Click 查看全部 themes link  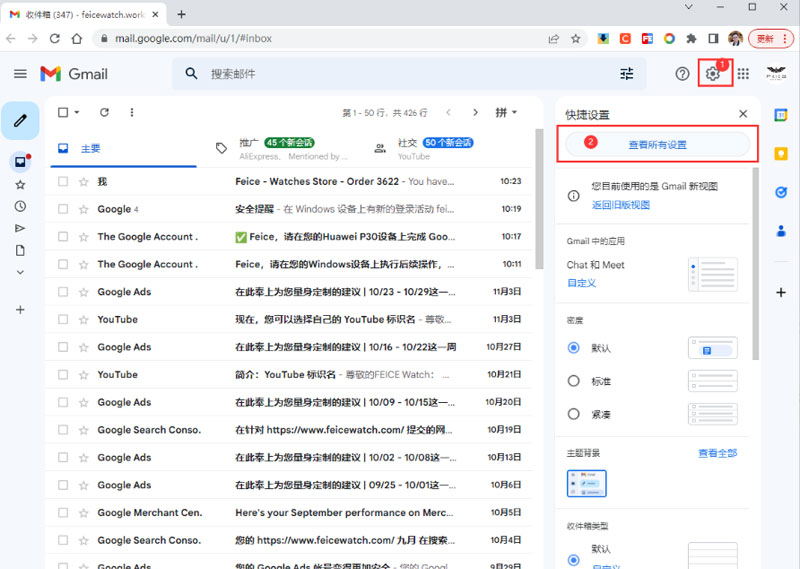[x=717, y=453]
